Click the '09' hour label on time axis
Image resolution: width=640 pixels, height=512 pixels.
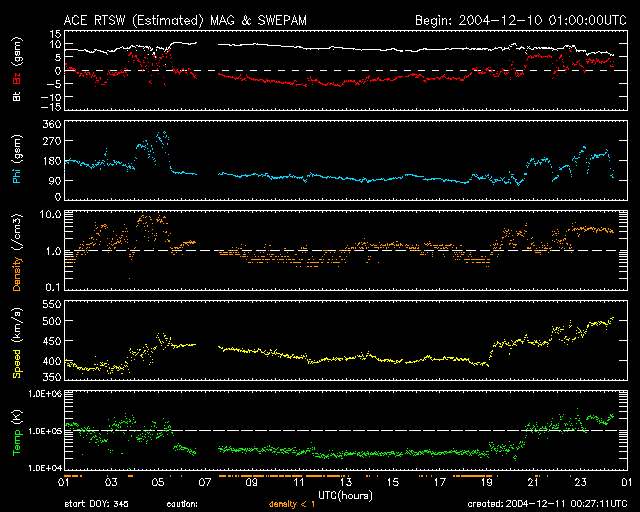(252, 482)
